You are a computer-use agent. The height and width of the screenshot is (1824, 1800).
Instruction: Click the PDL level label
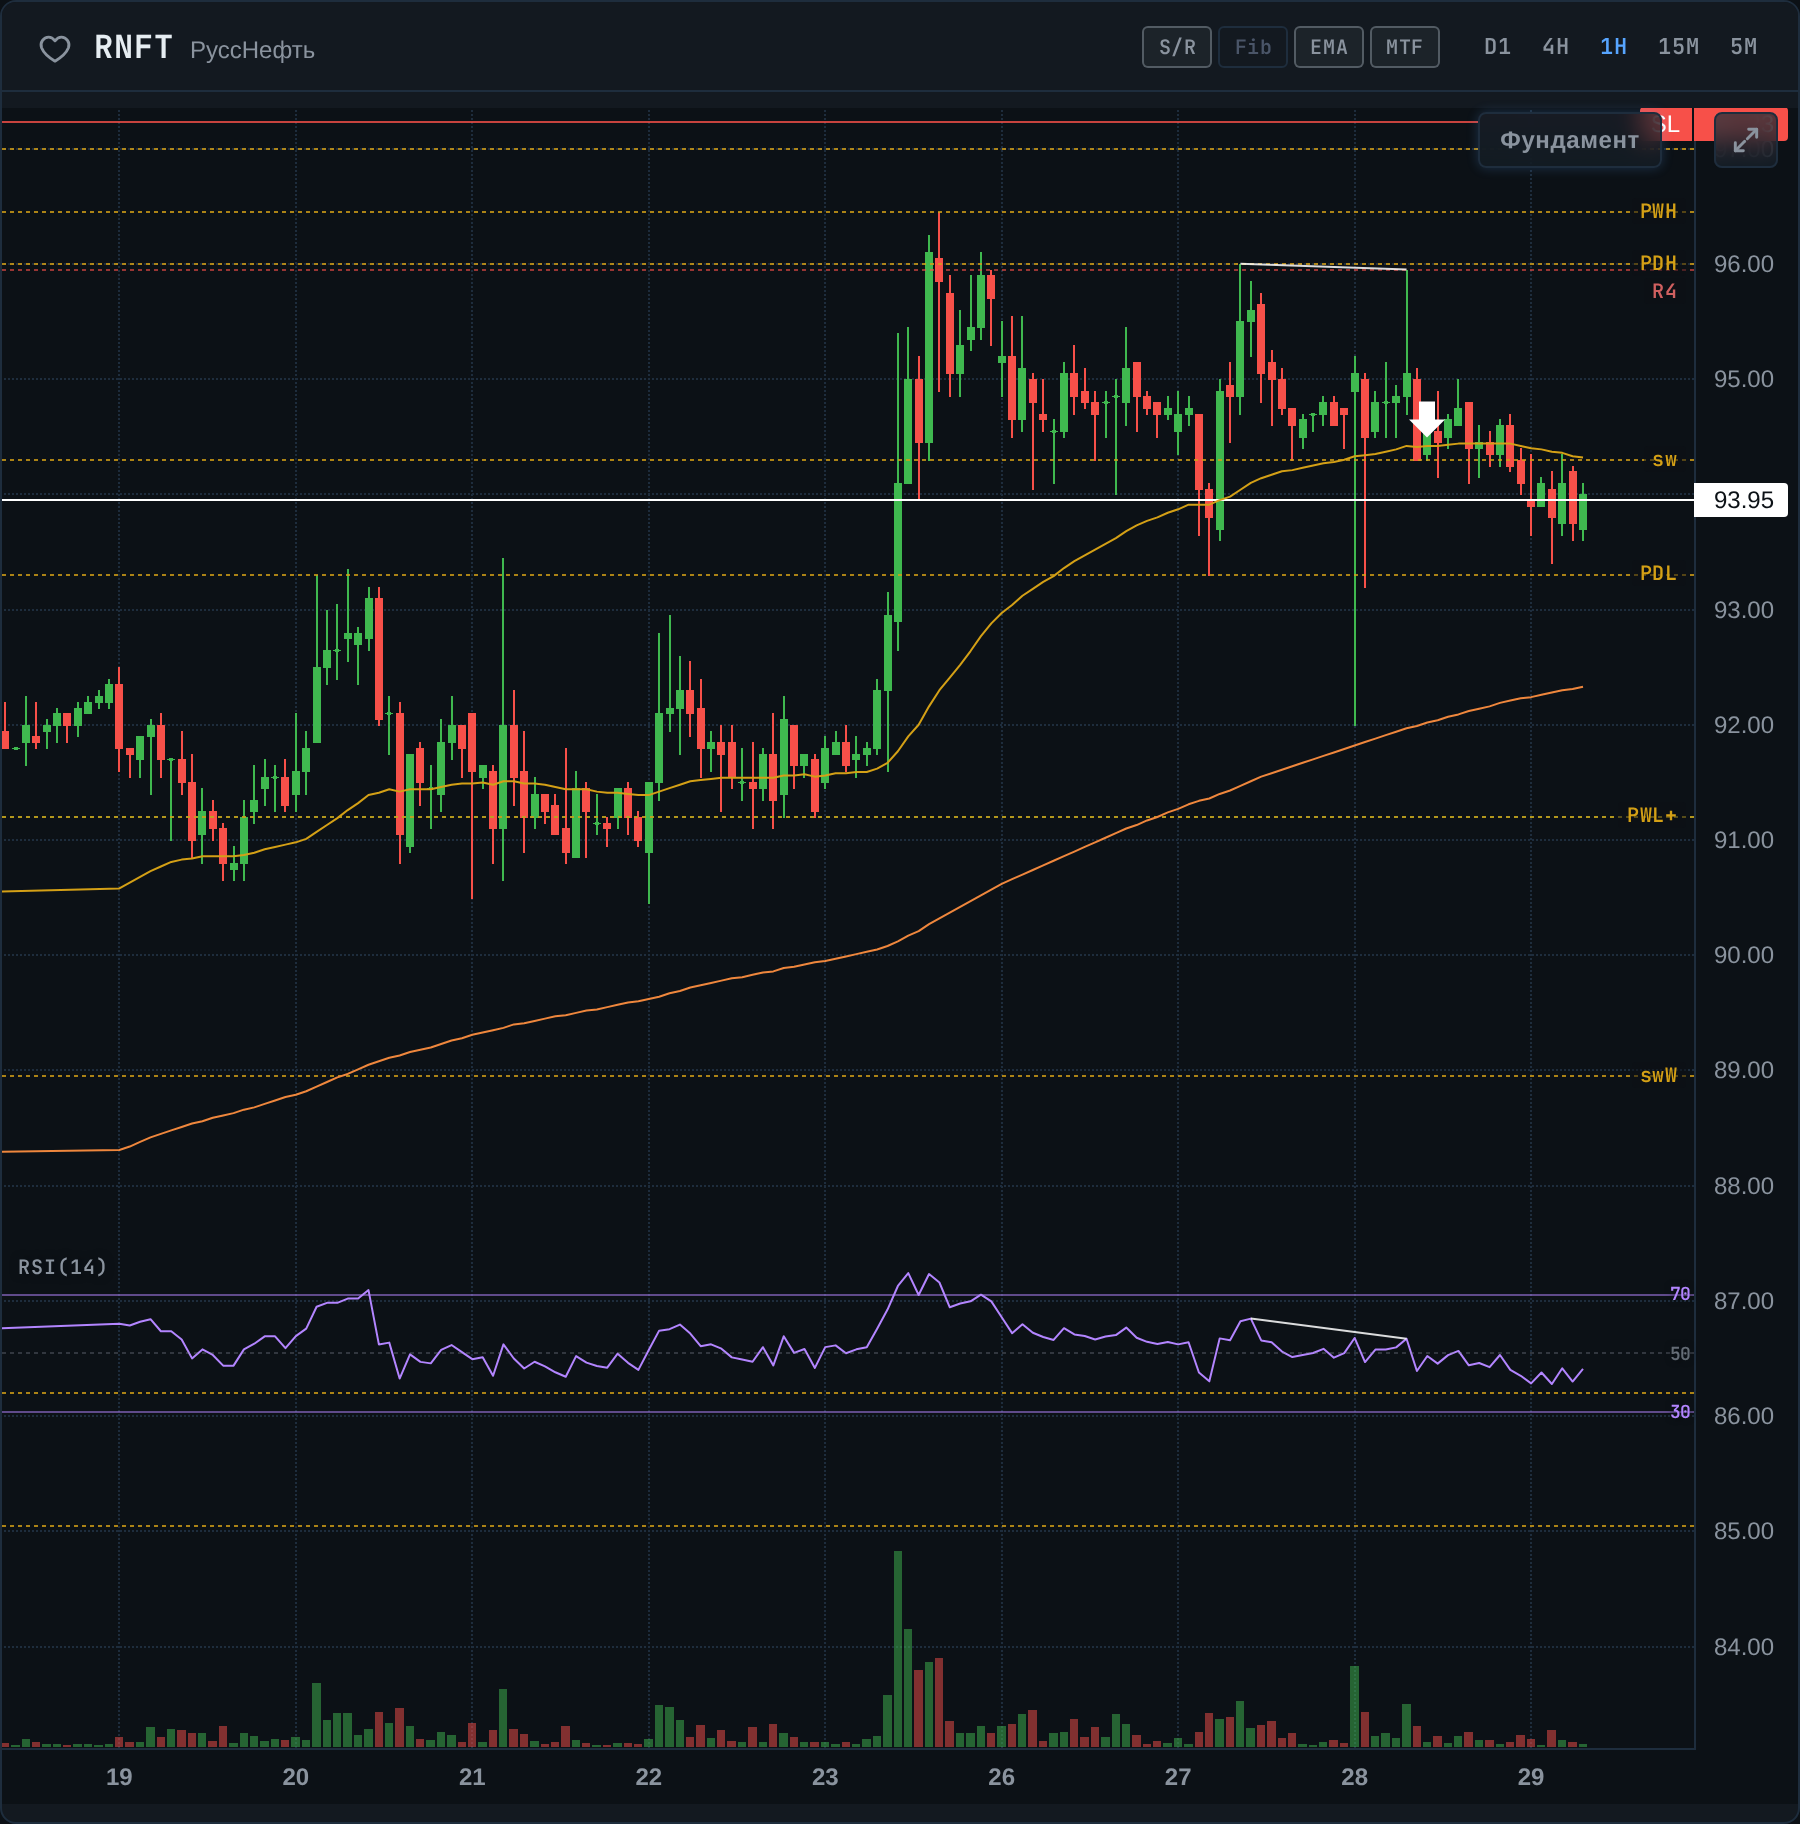1658,573
